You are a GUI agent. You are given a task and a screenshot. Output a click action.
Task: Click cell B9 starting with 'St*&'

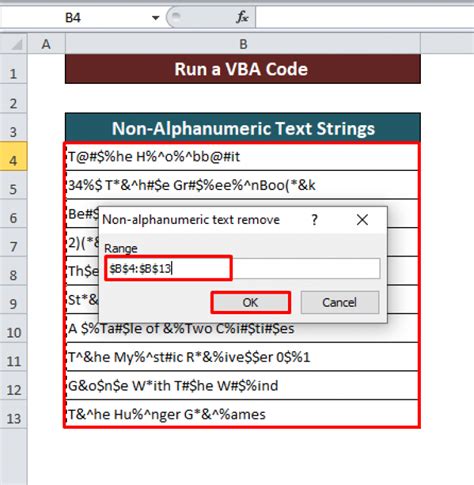pos(82,300)
